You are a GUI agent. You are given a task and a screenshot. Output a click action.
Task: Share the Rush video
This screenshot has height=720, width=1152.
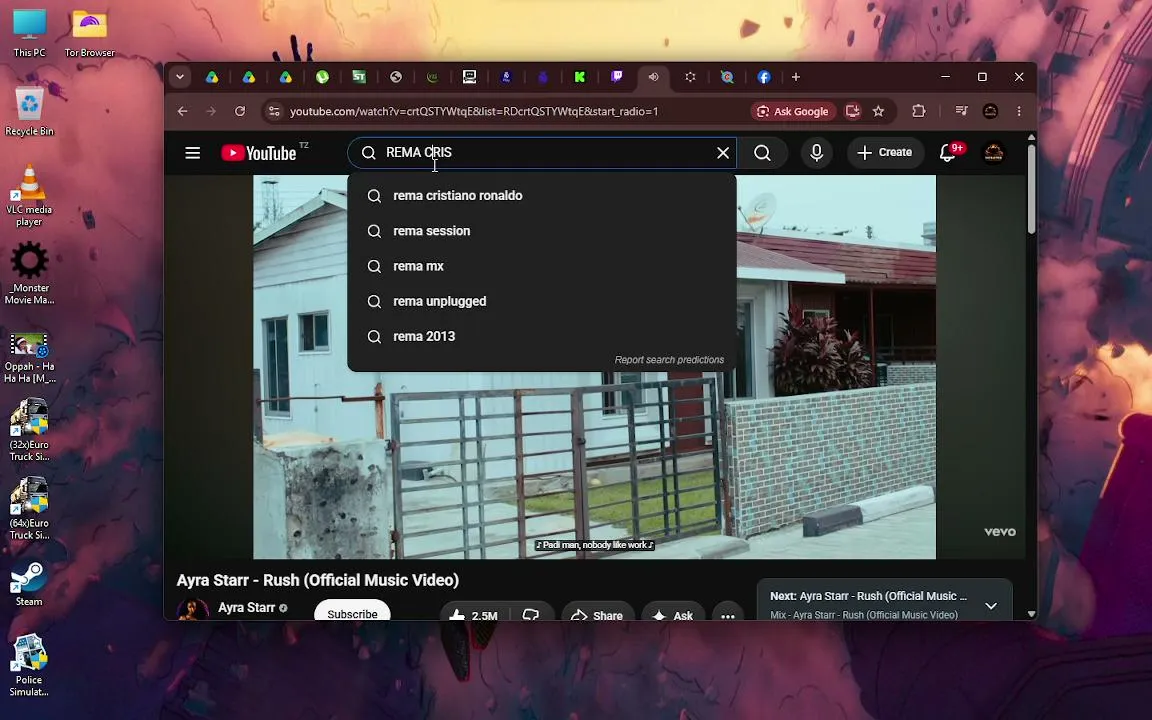point(597,613)
